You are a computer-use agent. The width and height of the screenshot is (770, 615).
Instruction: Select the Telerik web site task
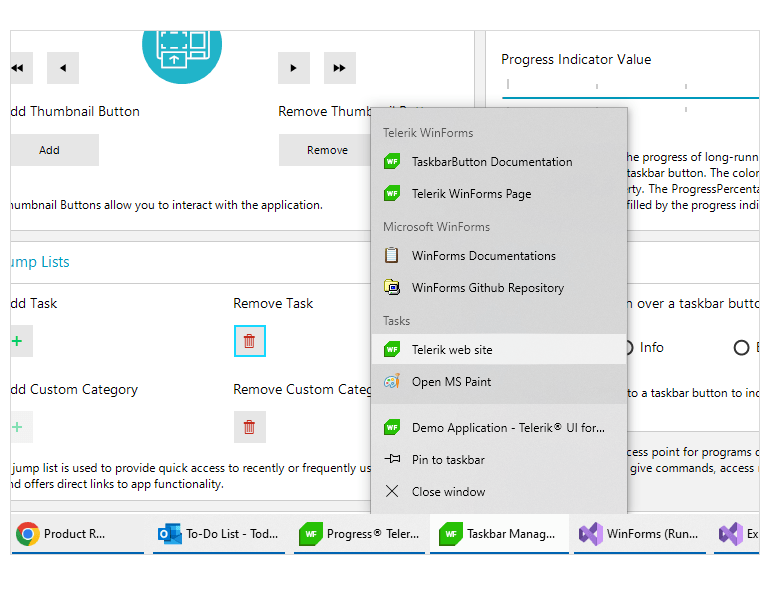499,349
